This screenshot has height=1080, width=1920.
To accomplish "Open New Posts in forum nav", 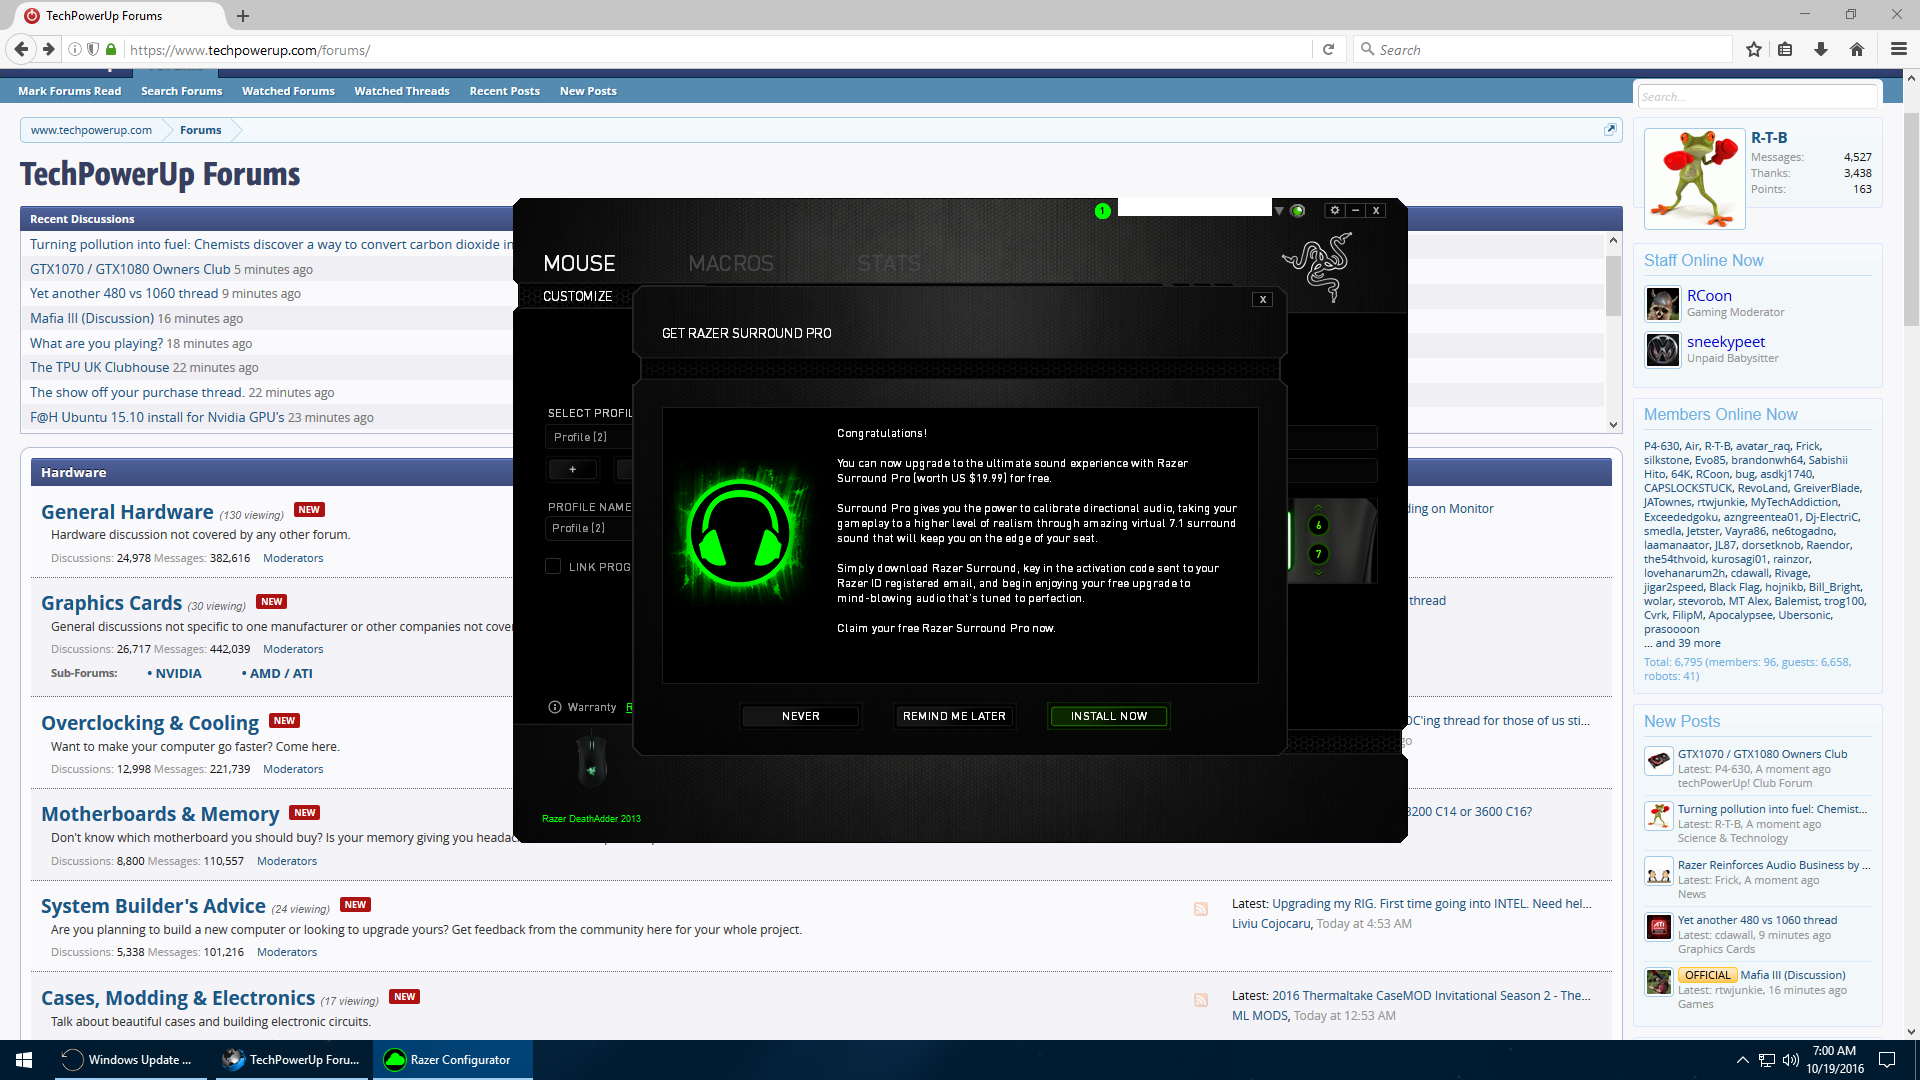I will tap(588, 91).
